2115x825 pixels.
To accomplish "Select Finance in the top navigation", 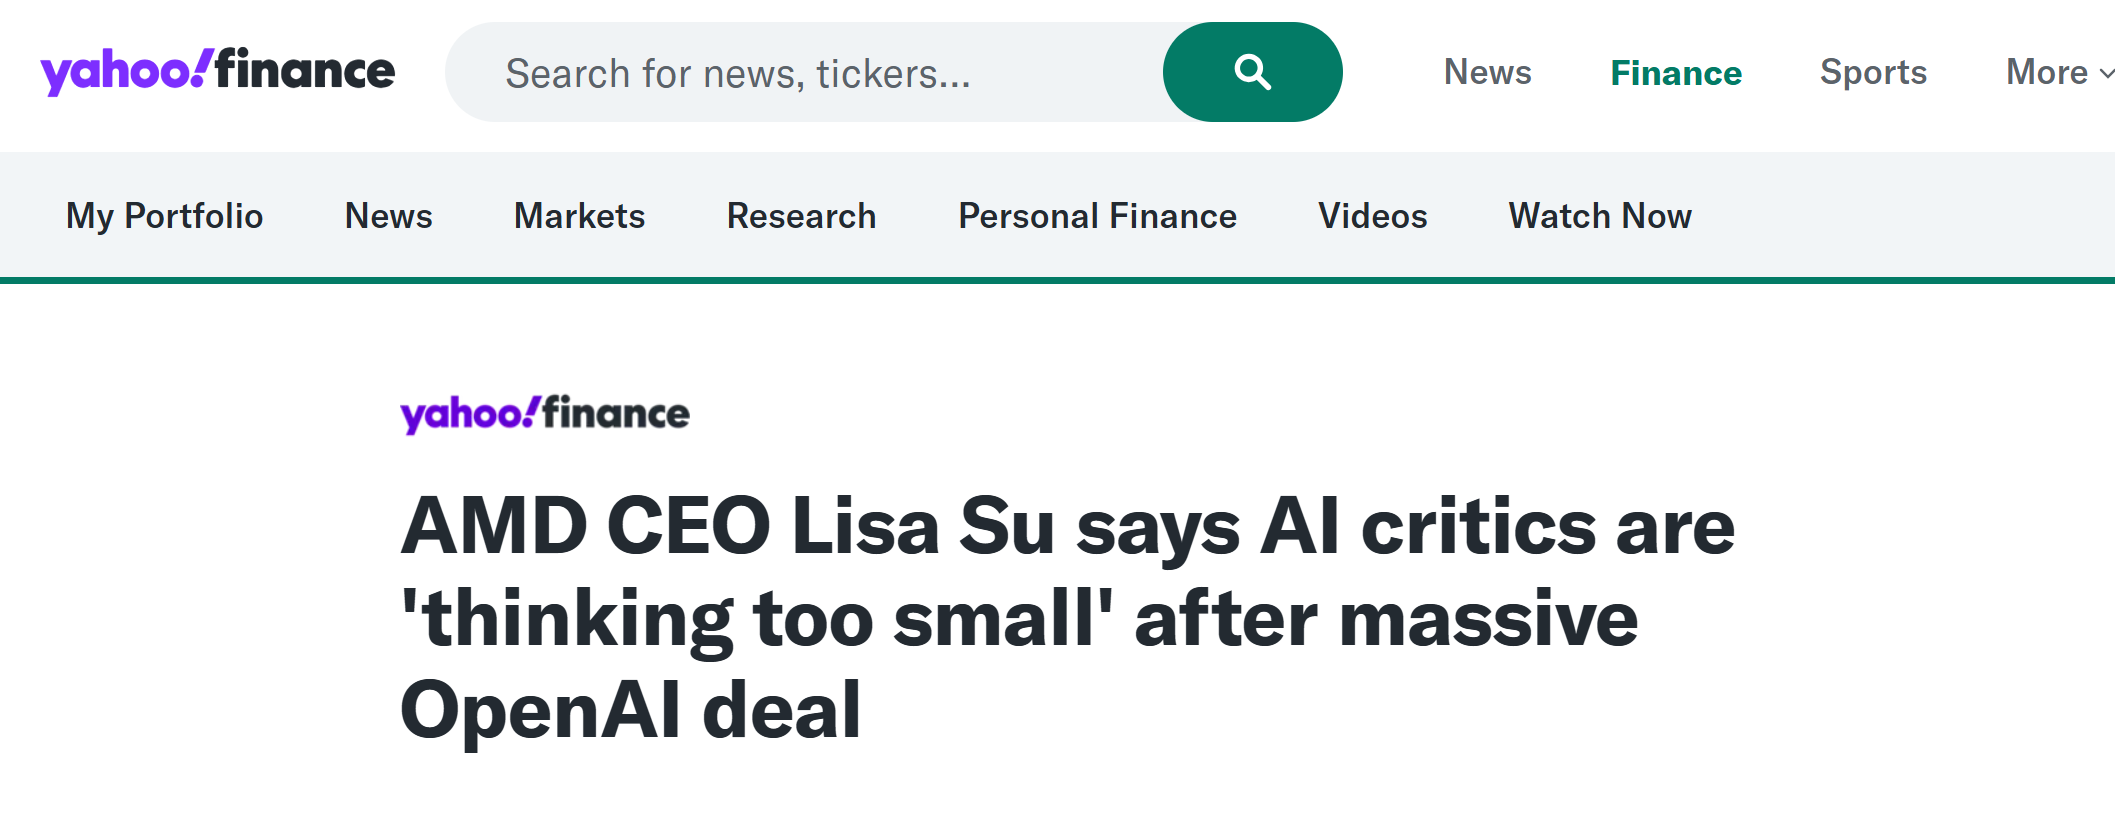I will [1676, 73].
